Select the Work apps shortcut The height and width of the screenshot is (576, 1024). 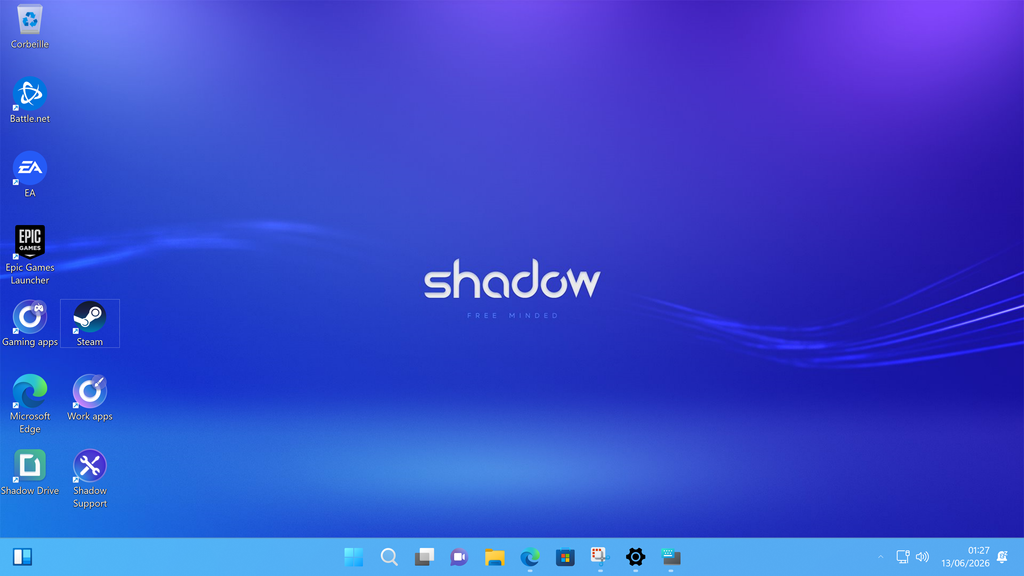tap(89, 398)
